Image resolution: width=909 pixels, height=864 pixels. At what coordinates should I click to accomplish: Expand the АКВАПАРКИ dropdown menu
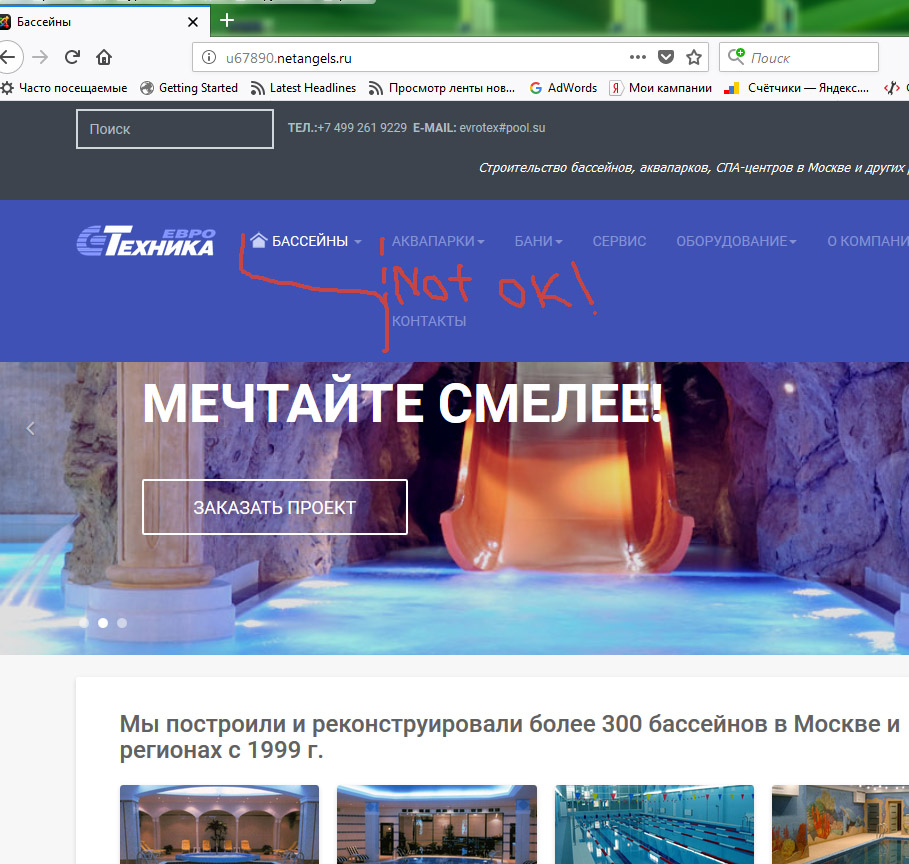coord(438,241)
